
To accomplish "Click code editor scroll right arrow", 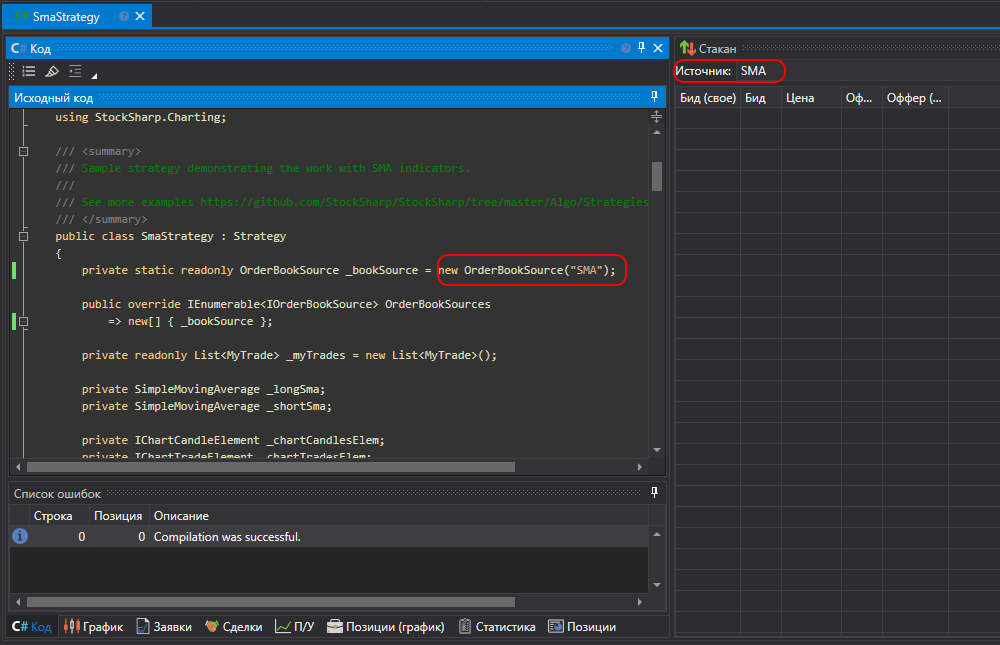I will (x=640, y=467).
